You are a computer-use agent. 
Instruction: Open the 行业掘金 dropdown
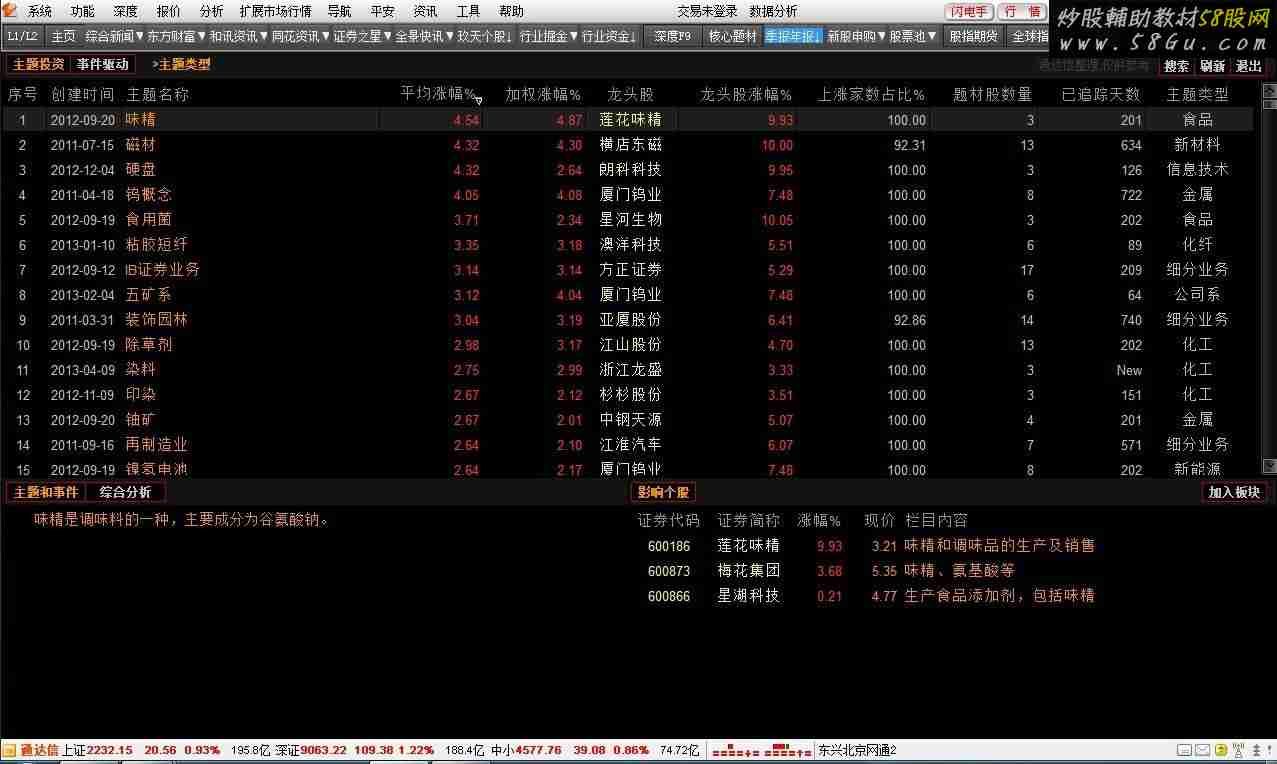click(x=549, y=36)
